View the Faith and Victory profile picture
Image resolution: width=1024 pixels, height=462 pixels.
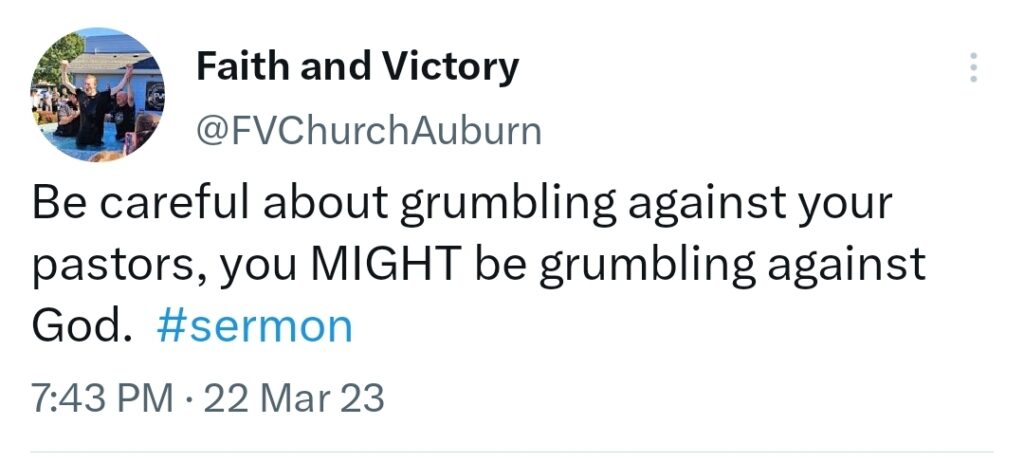tap(97, 95)
